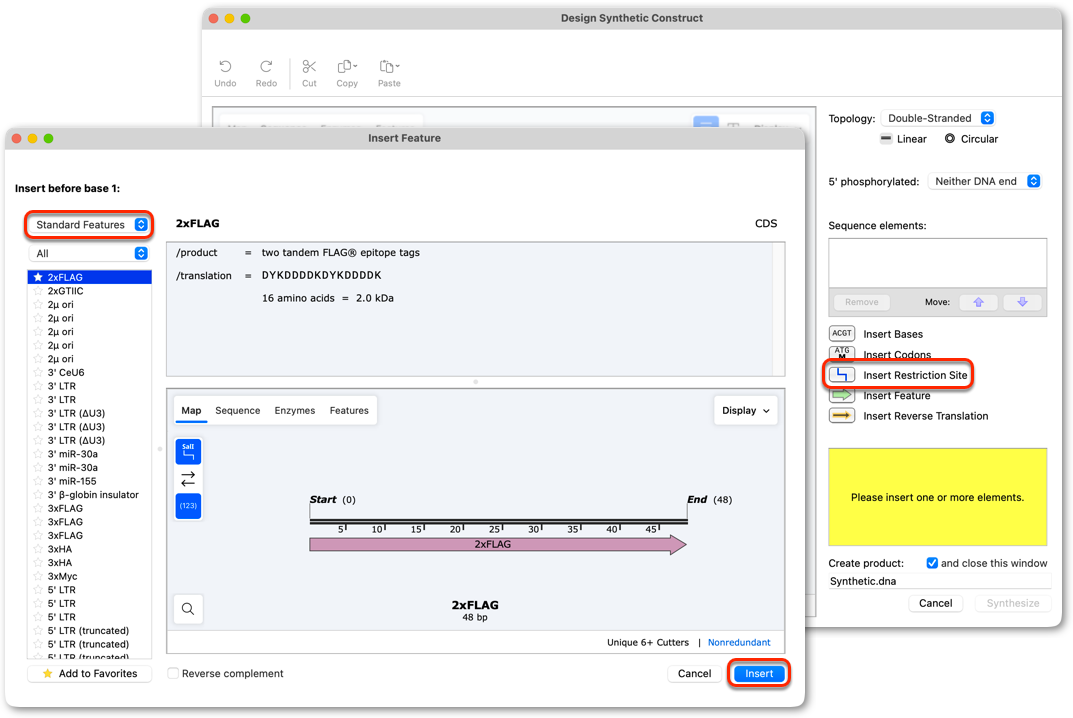Switch to the Map tab
This screenshot has width=1073, height=718.
coord(191,411)
